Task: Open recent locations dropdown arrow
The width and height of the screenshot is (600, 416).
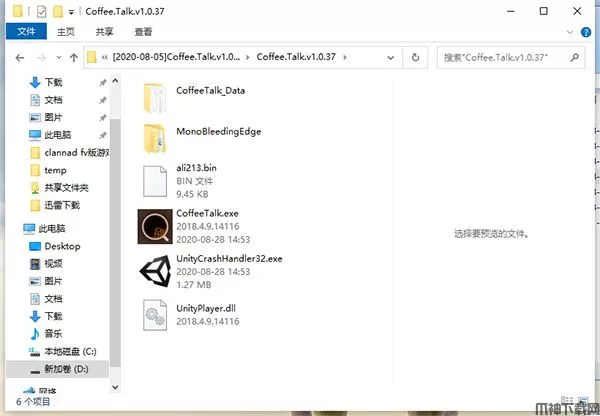Action: (59, 57)
